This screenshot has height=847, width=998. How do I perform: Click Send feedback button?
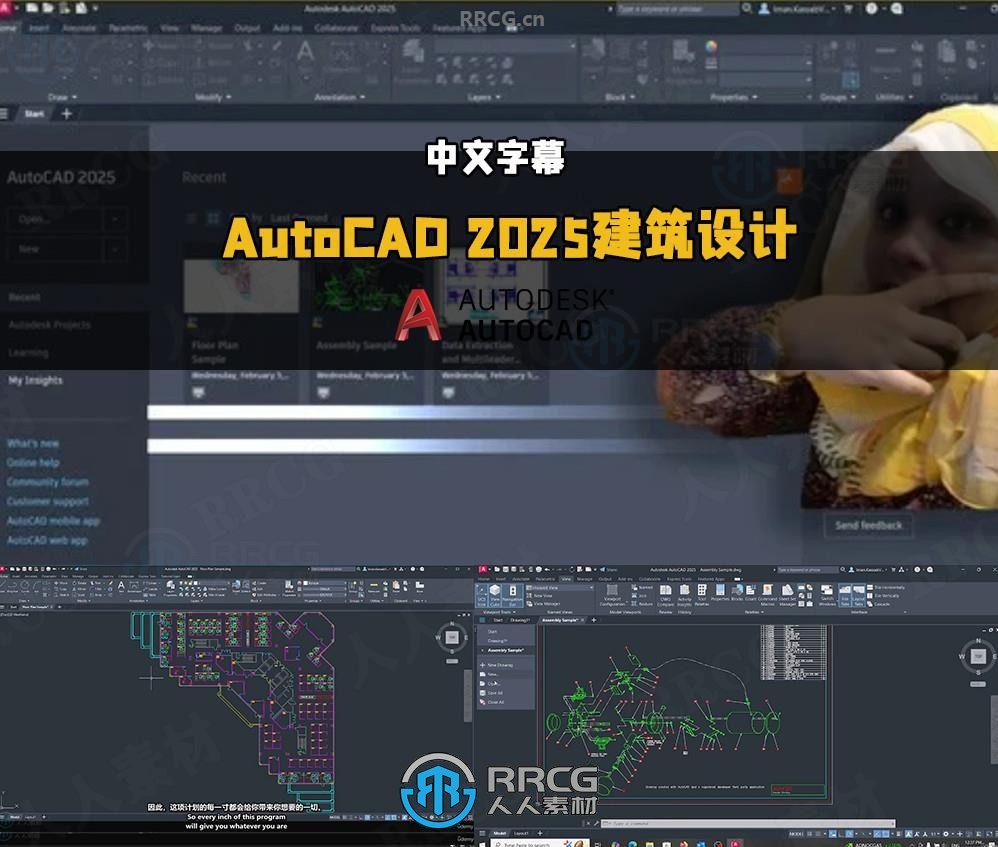(868, 526)
